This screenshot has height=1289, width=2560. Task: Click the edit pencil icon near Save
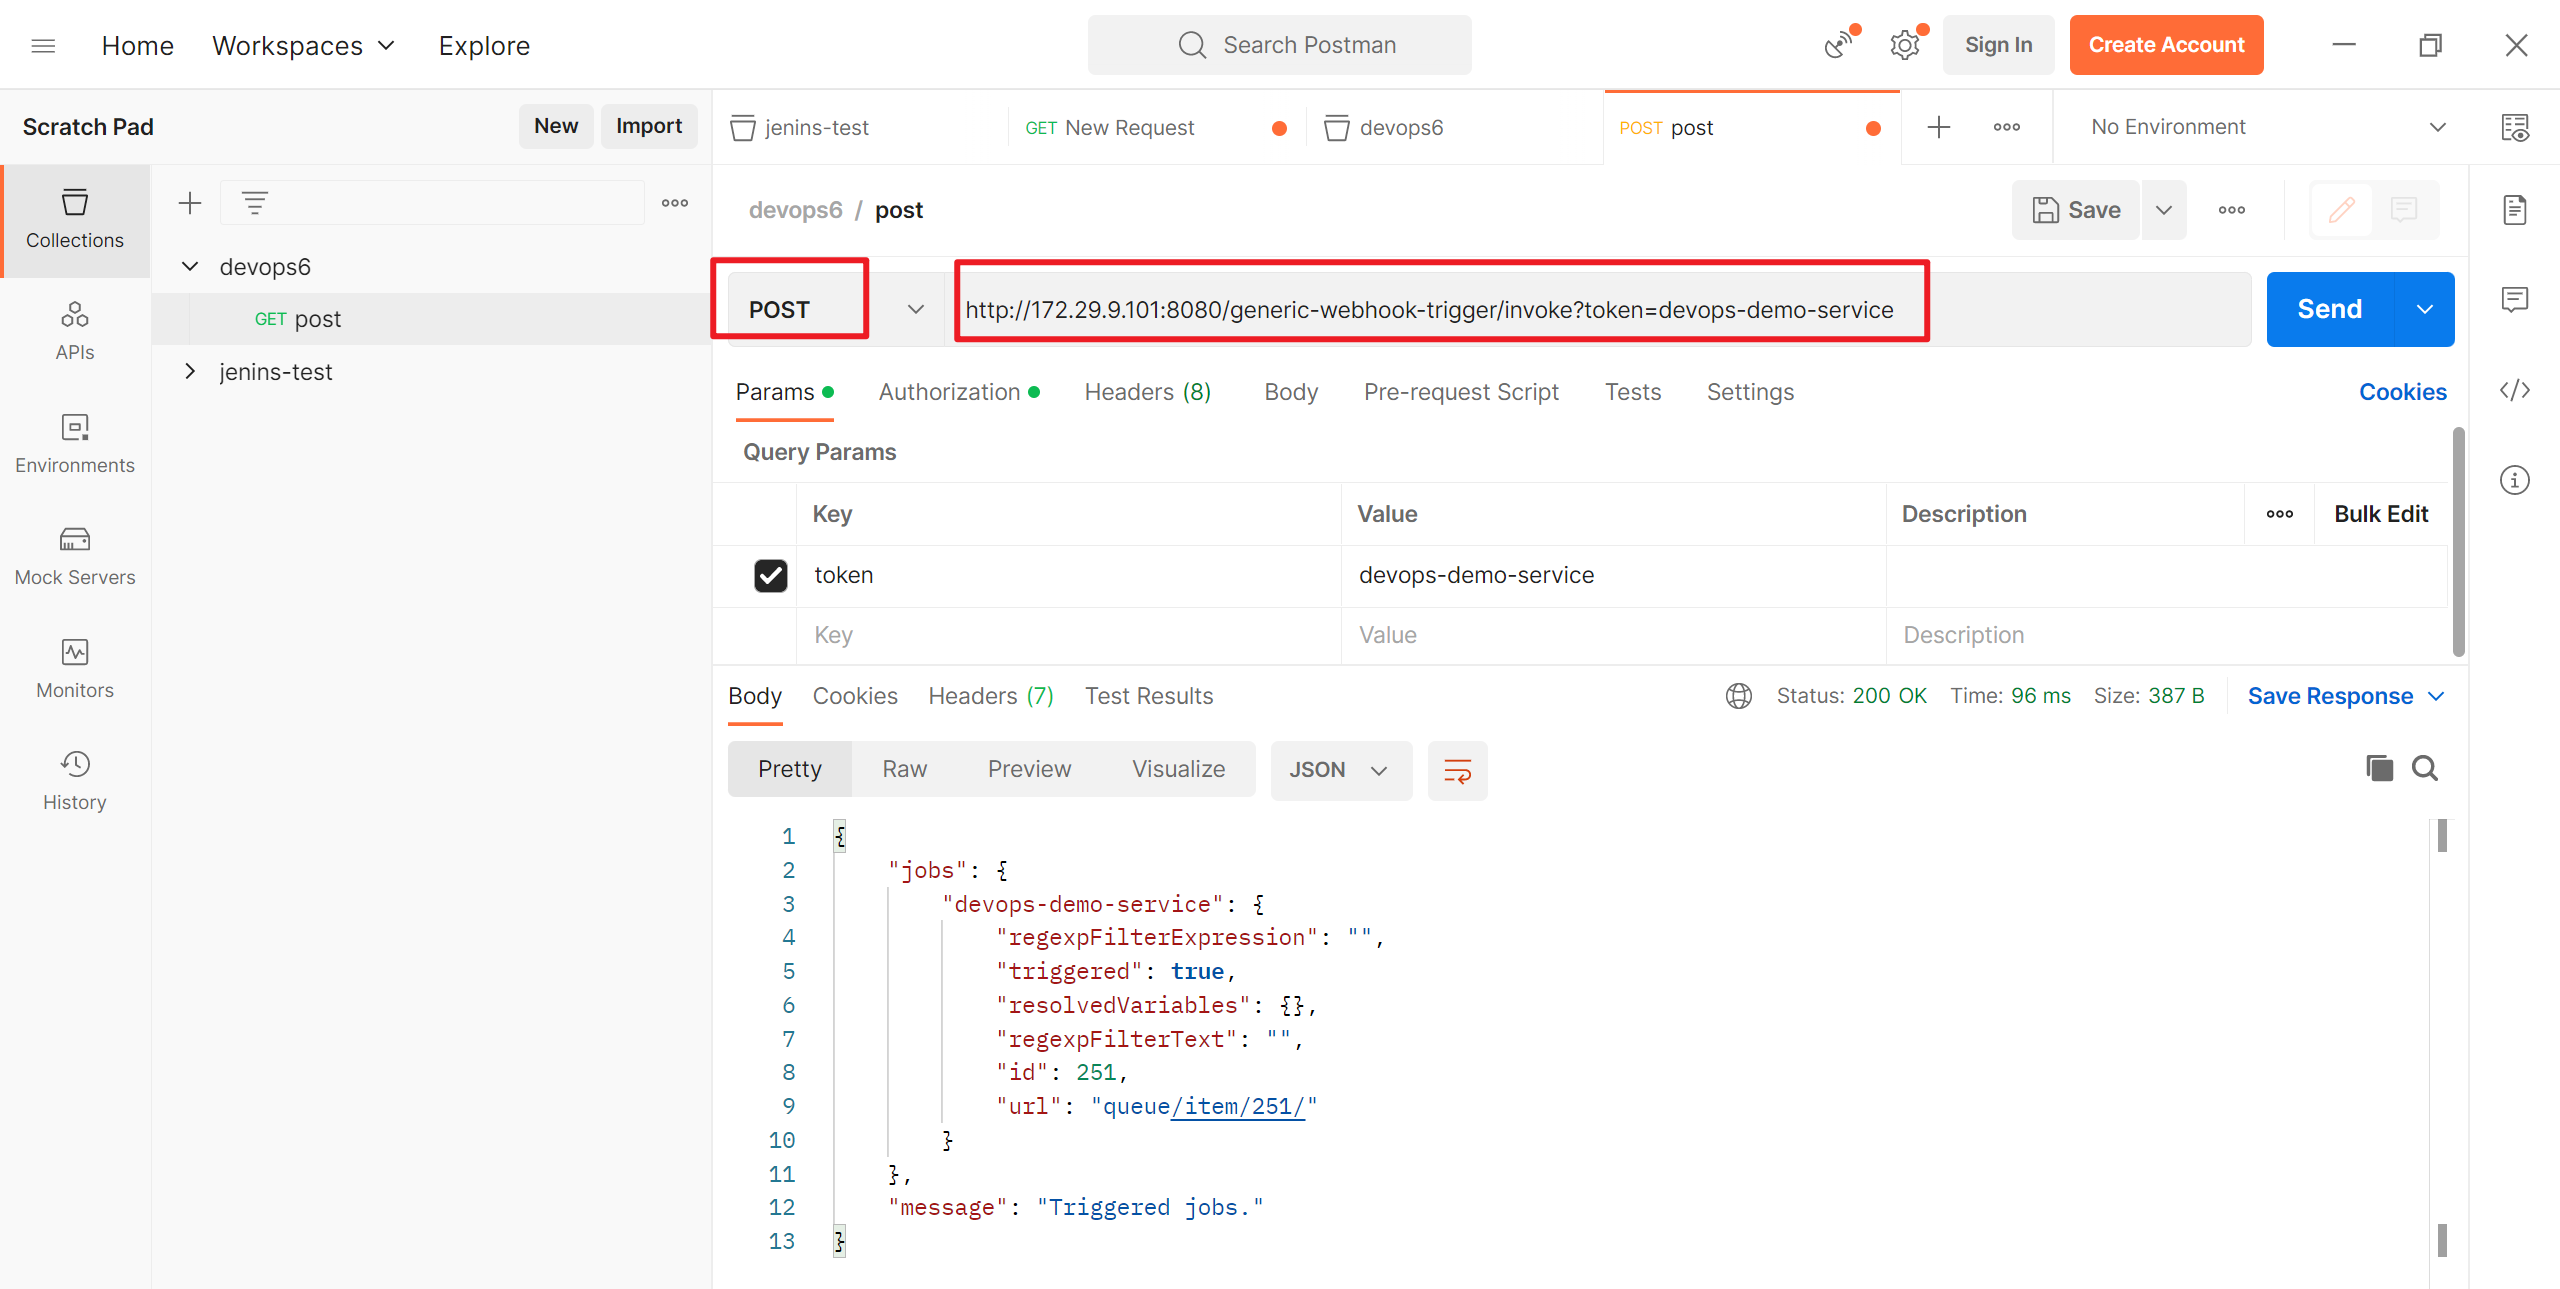(x=2342, y=210)
